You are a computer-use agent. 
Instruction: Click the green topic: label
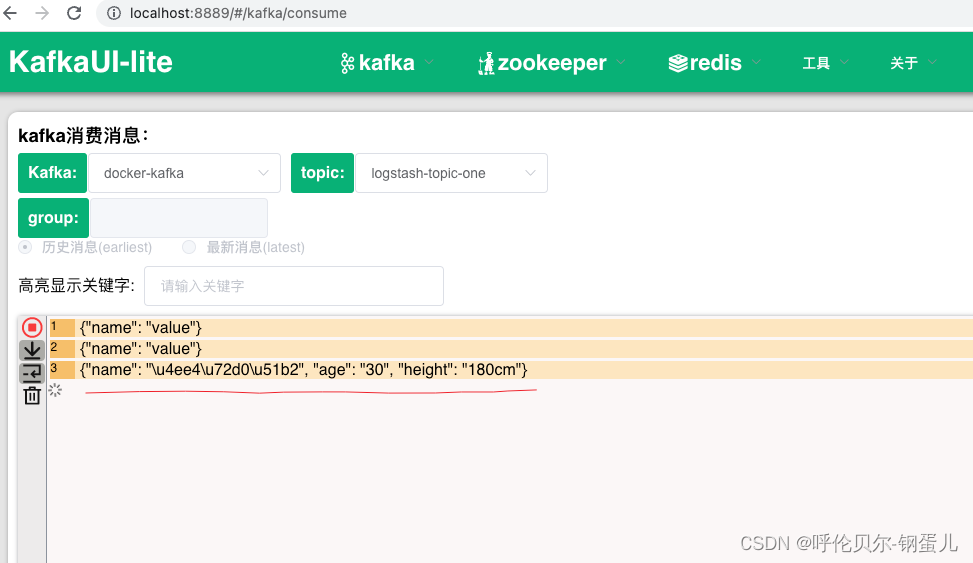tap(322, 173)
